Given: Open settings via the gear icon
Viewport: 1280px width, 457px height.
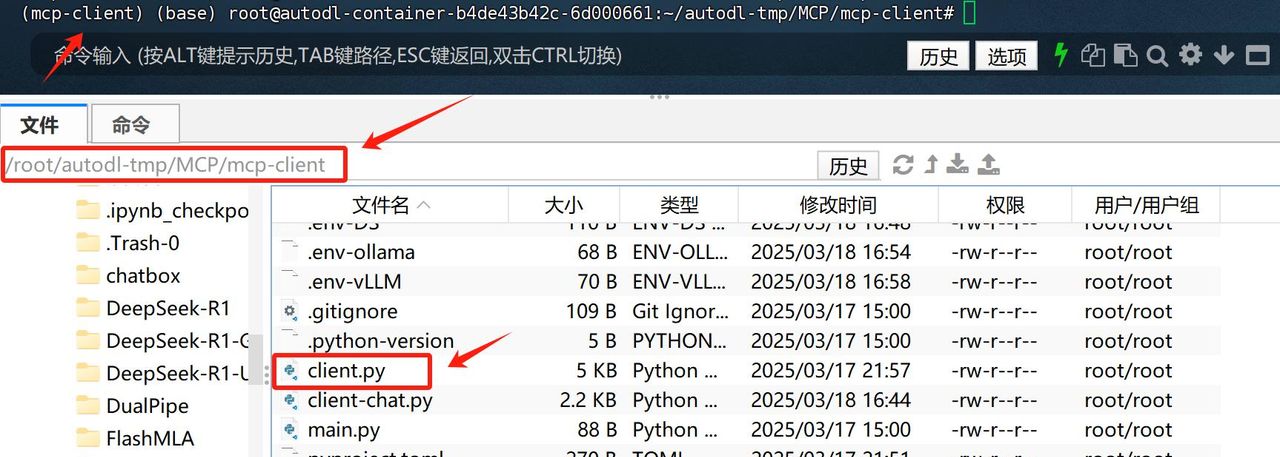Looking at the screenshot, I should click(1190, 54).
